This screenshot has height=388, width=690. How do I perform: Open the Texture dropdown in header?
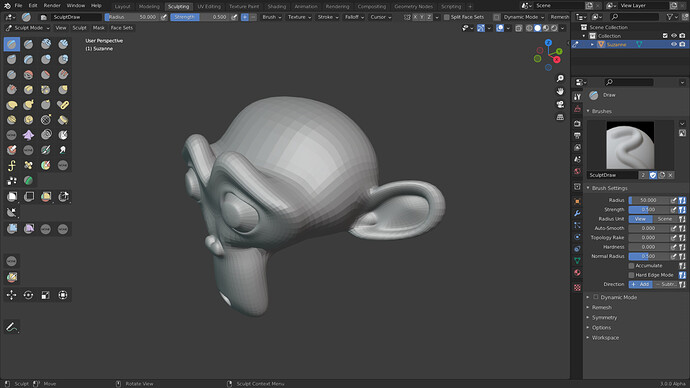(x=299, y=17)
